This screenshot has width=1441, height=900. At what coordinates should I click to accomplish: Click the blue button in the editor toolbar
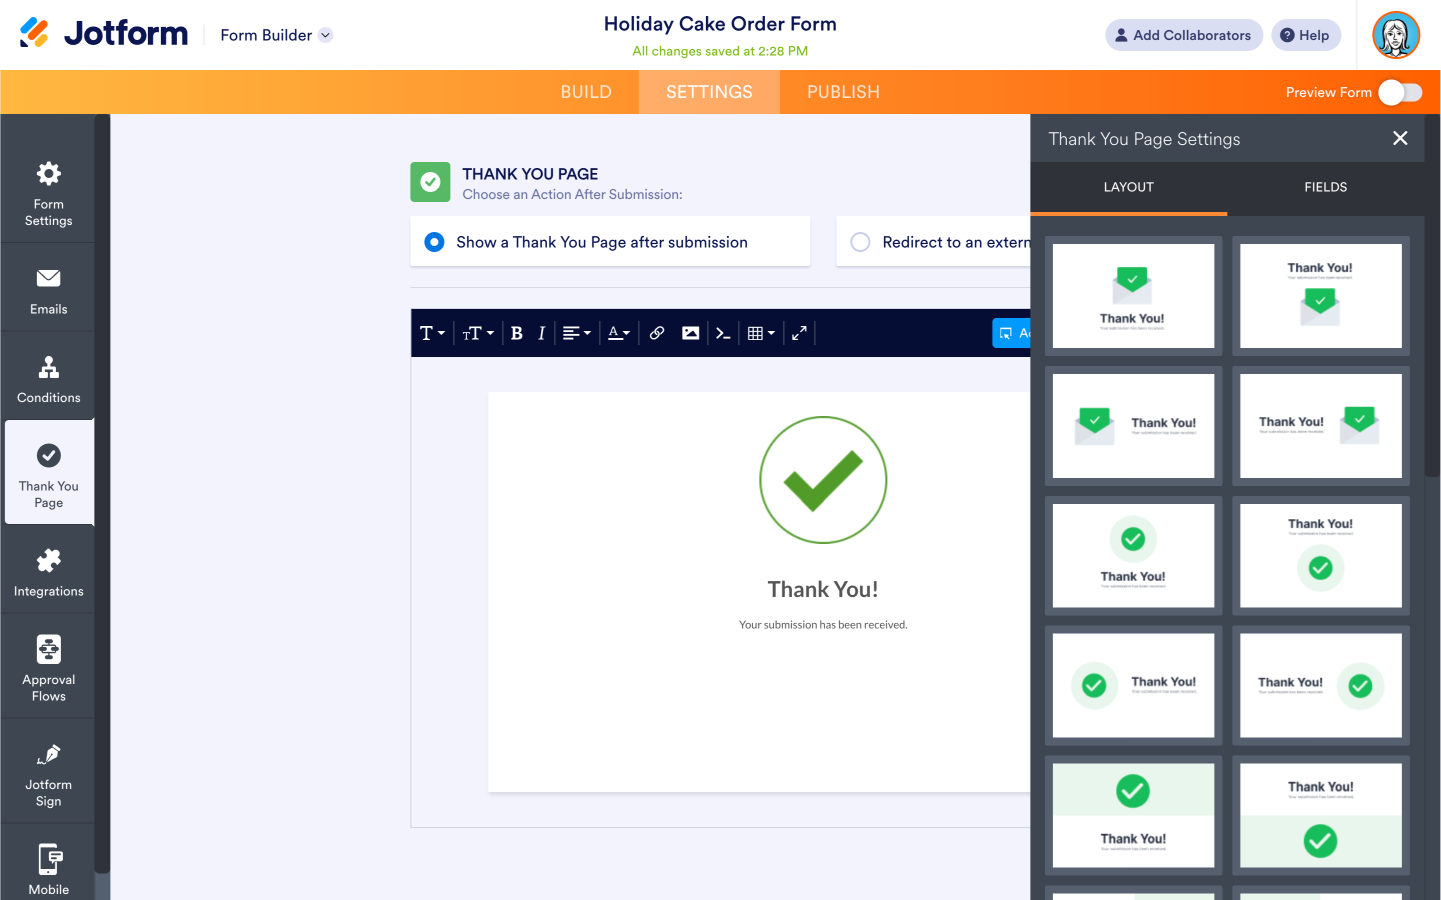click(x=1011, y=333)
